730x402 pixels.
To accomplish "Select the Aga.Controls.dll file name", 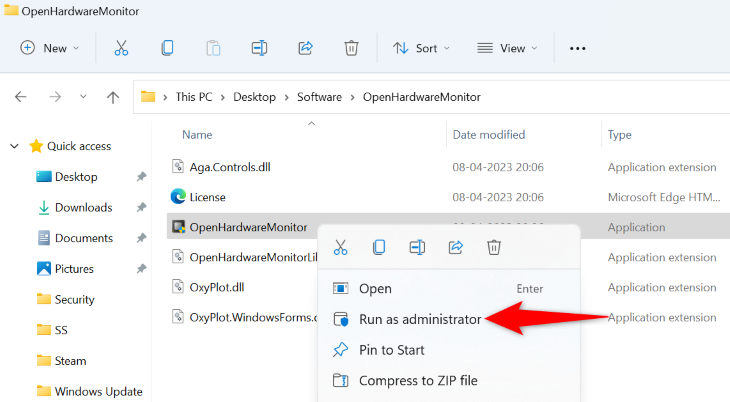I will (230, 167).
